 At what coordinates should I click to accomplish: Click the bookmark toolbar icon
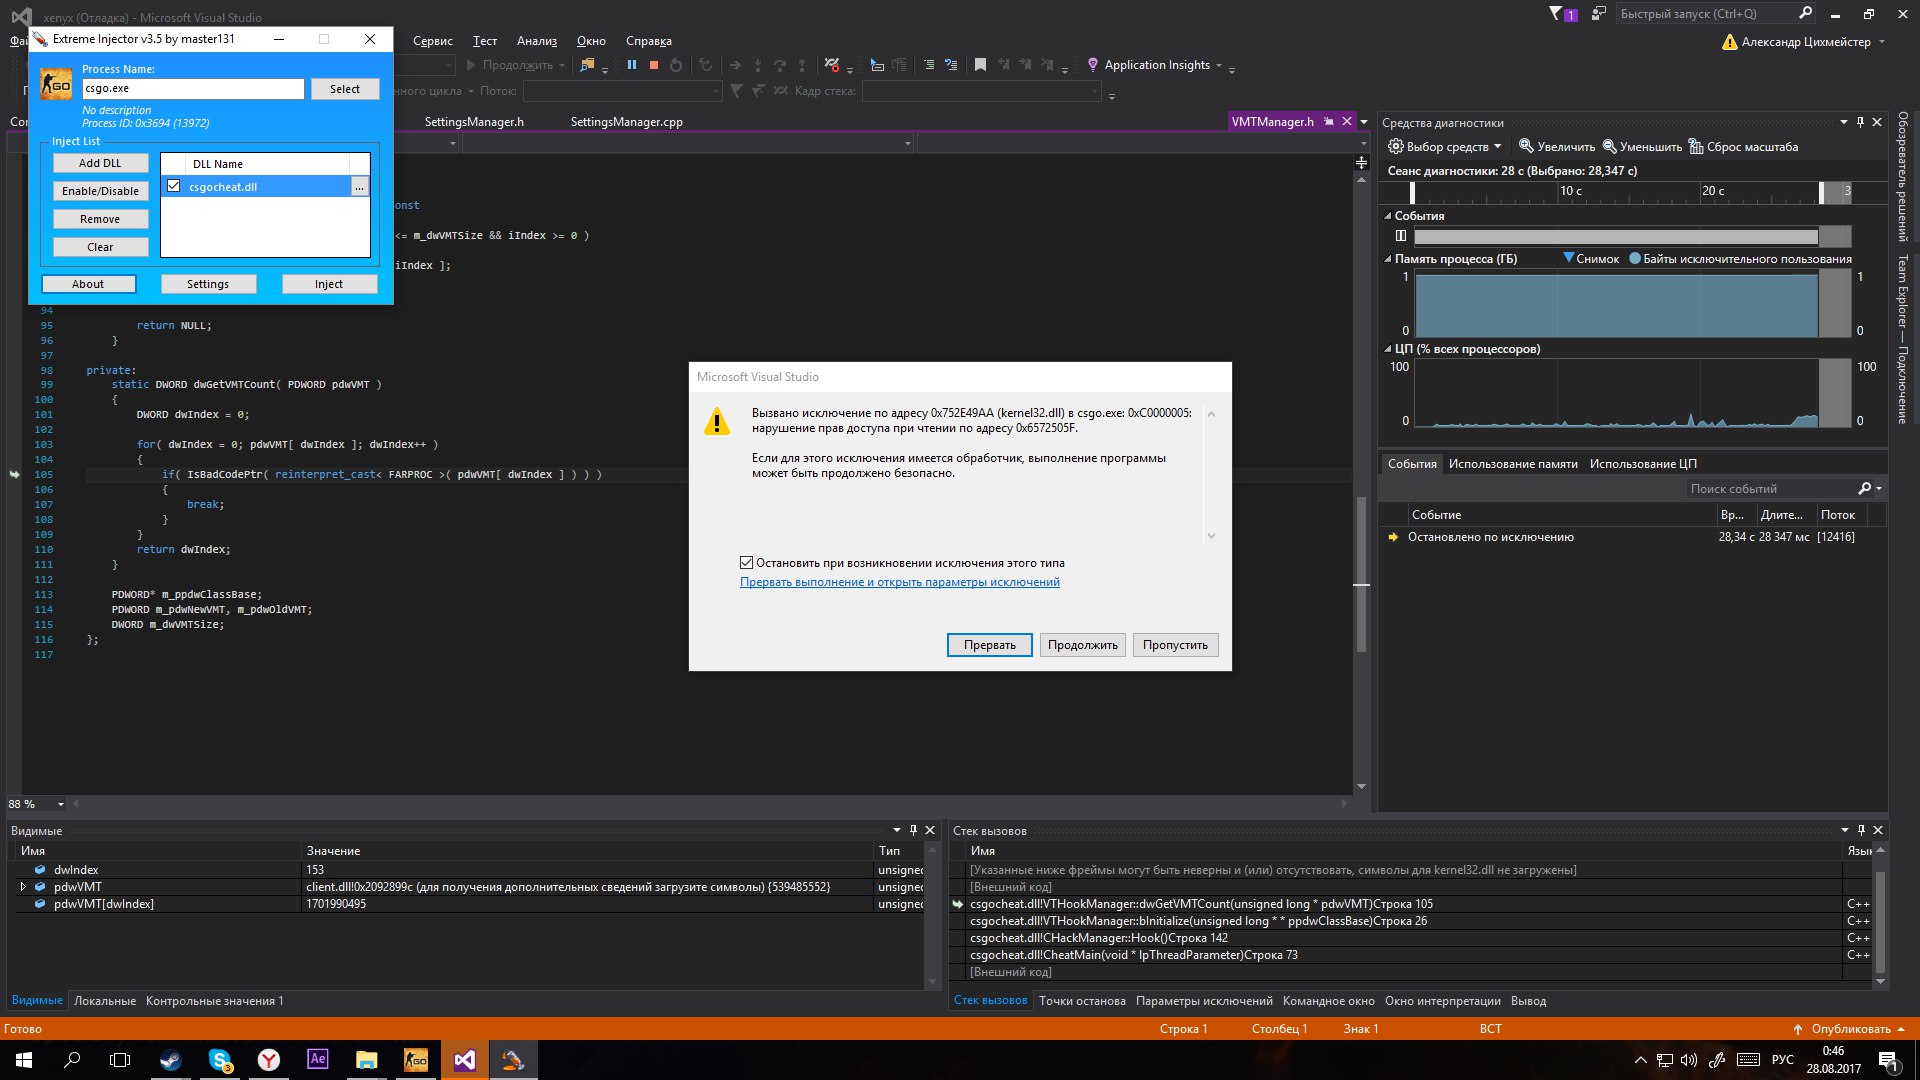(x=980, y=65)
